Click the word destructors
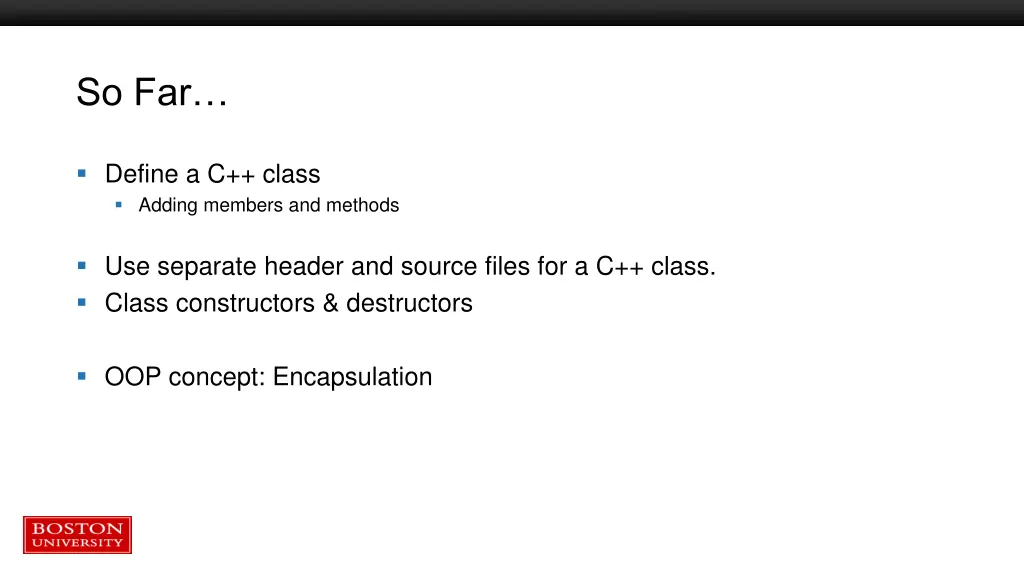Viewport: 1024px width, 576px height. click(409, 303)
